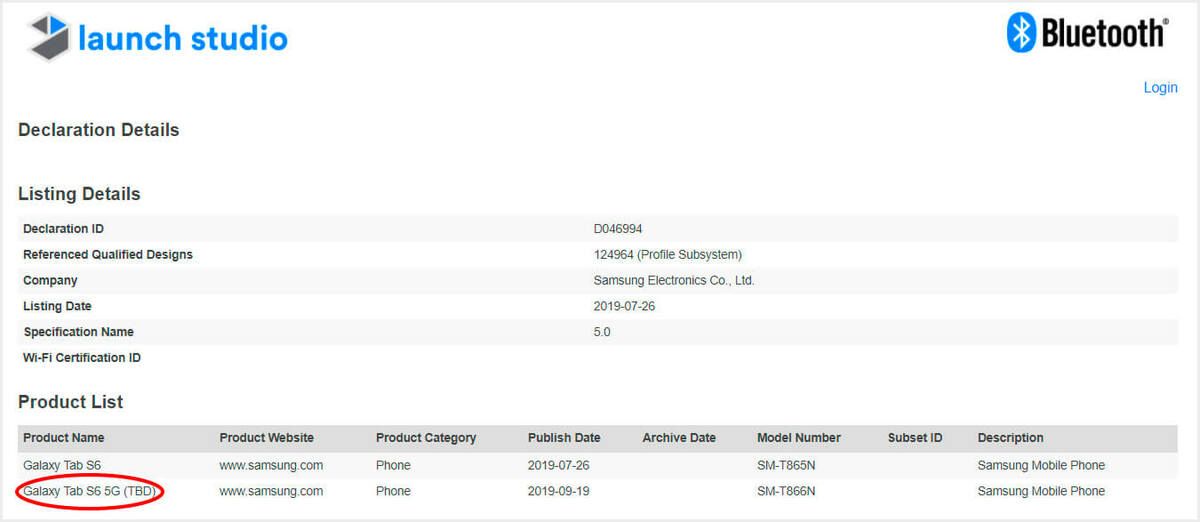Click the Description column header
The width and height of the screenshot is (1200, 522).
pyautogui.click(x=1010, y=438)
